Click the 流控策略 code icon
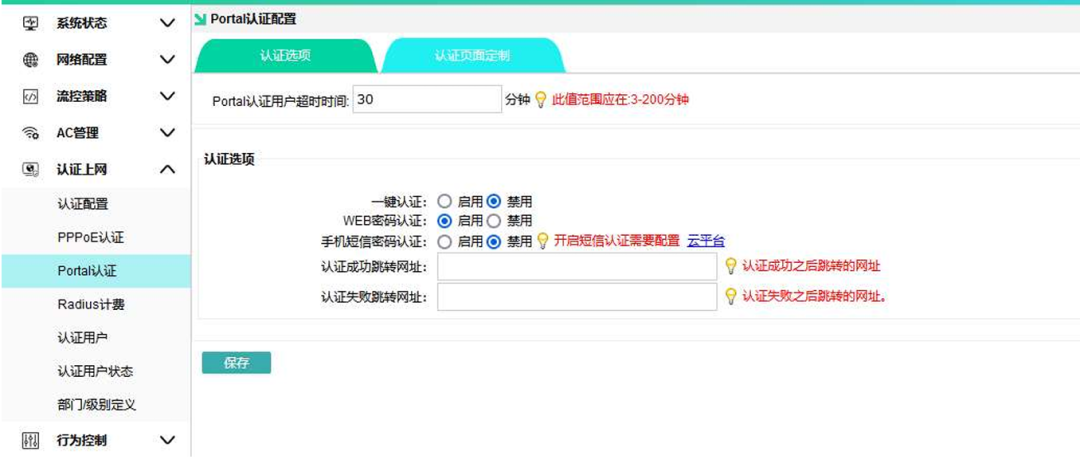Viewport: 1080px width, 471px height. point(30,96)
